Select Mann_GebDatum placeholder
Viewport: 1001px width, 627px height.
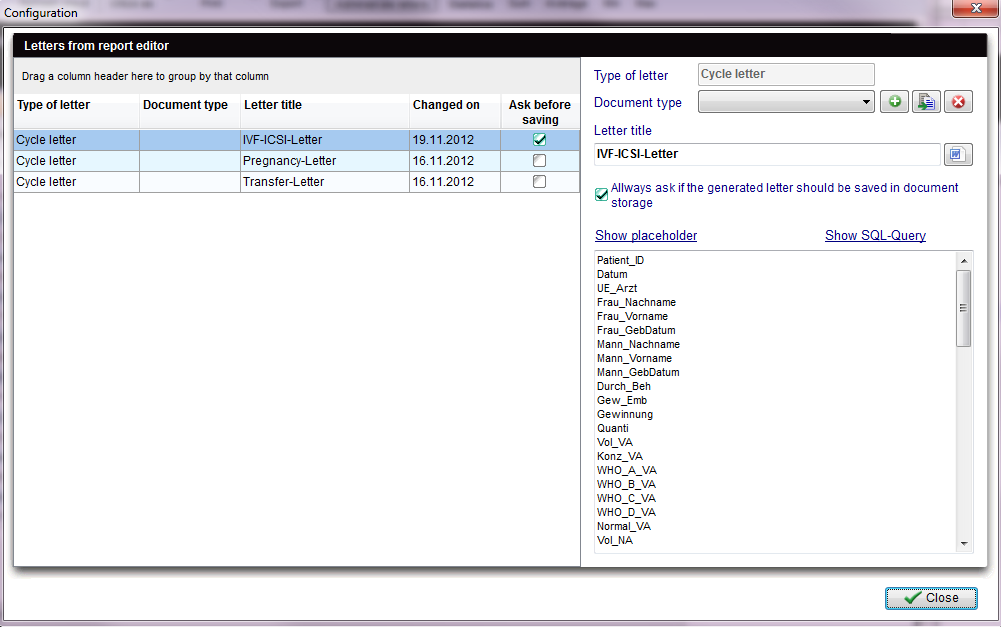(638, 373)
